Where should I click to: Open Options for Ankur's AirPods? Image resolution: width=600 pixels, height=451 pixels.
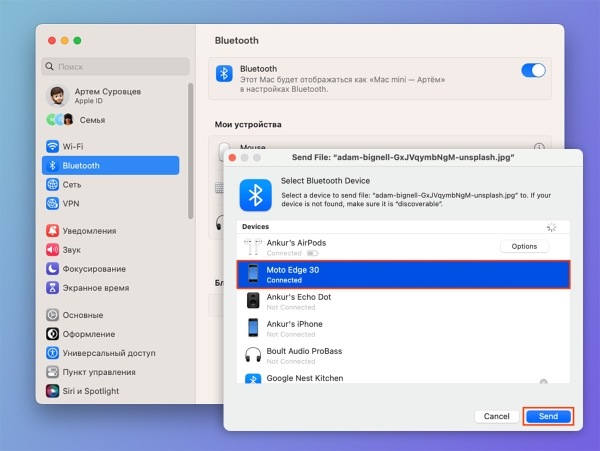524,246
